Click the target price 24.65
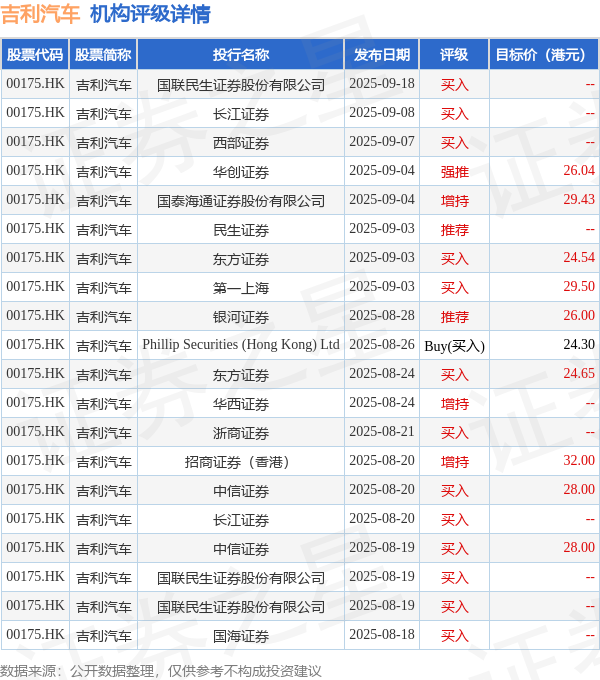The height and width of the screenshot is (680, 600). tap(579, 373)
